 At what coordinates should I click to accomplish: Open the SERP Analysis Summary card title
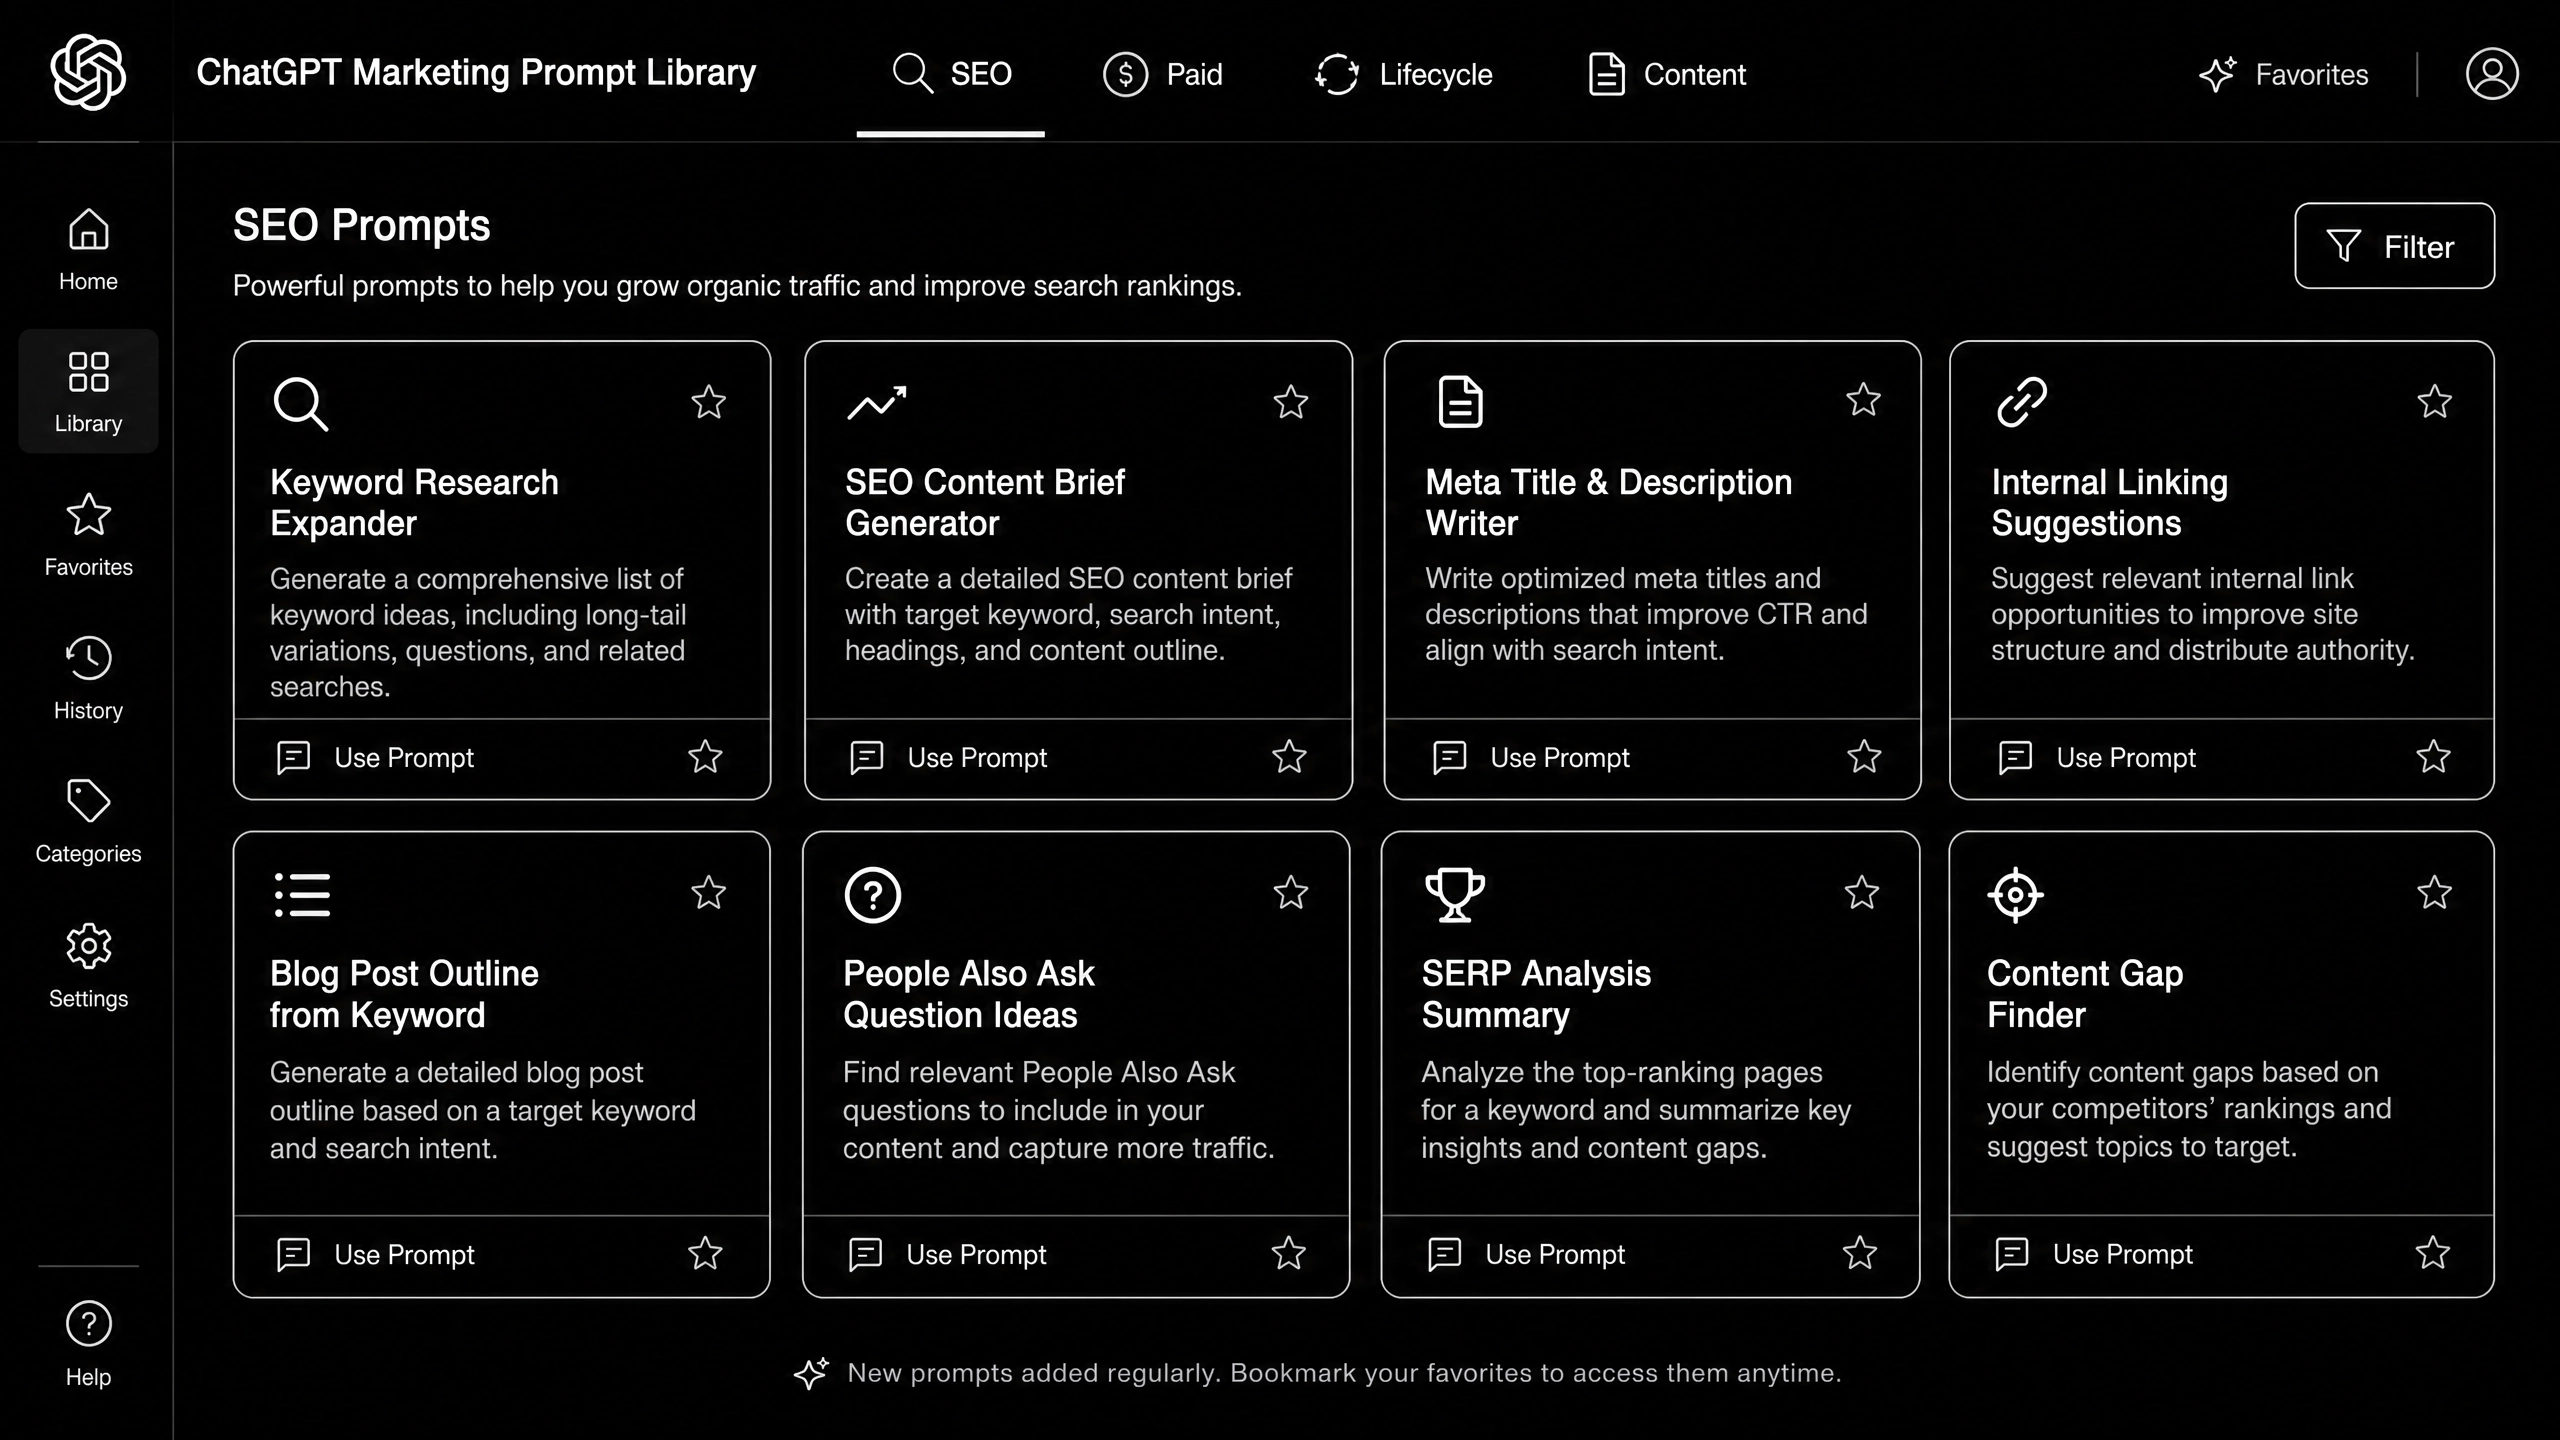tap(1536, 994)
